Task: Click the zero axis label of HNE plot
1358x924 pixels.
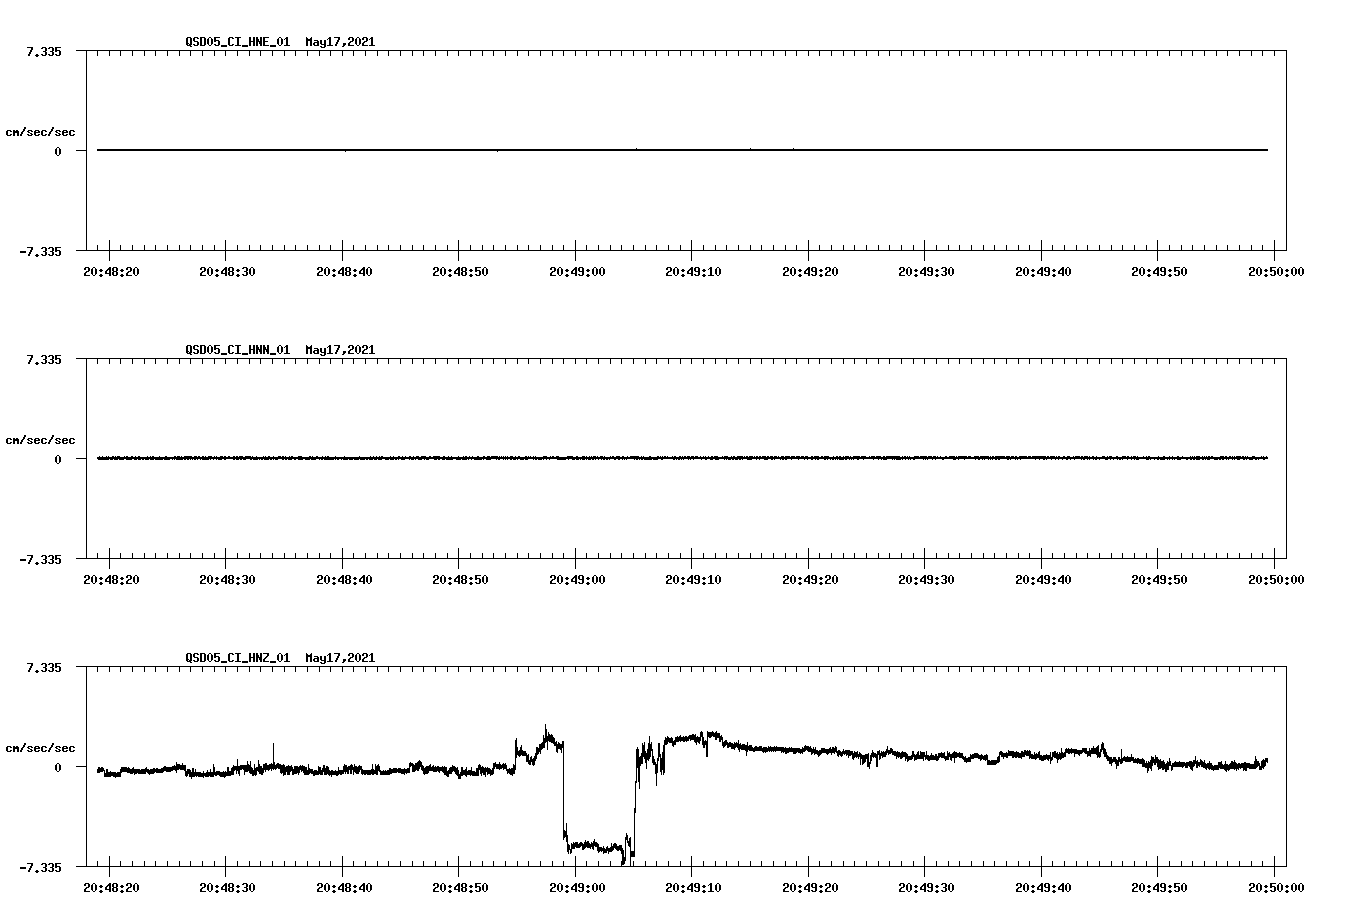Action: pyautogui.click(x=58, y=152)
